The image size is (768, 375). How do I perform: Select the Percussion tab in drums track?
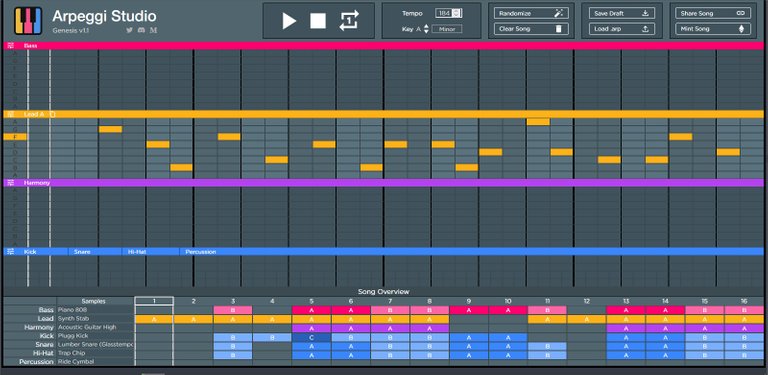pos(201,252)
